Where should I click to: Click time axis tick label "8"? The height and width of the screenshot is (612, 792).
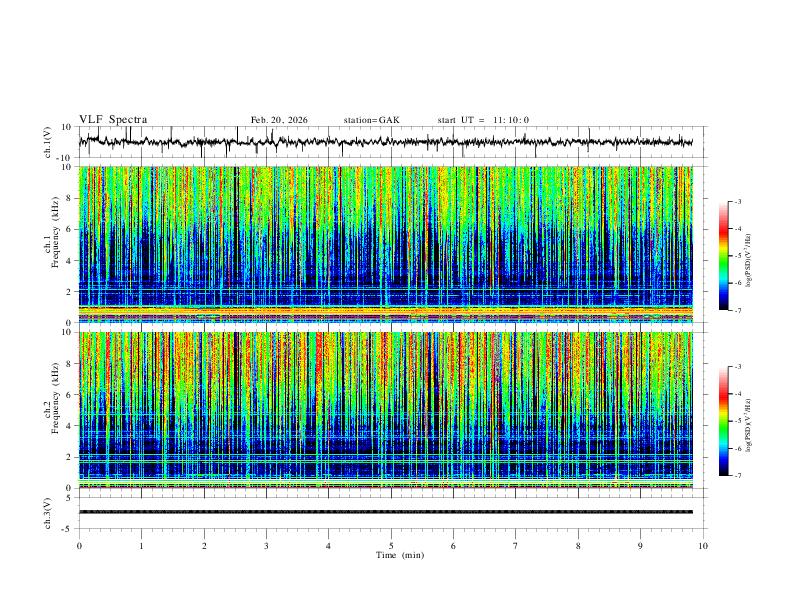(578, 546)
